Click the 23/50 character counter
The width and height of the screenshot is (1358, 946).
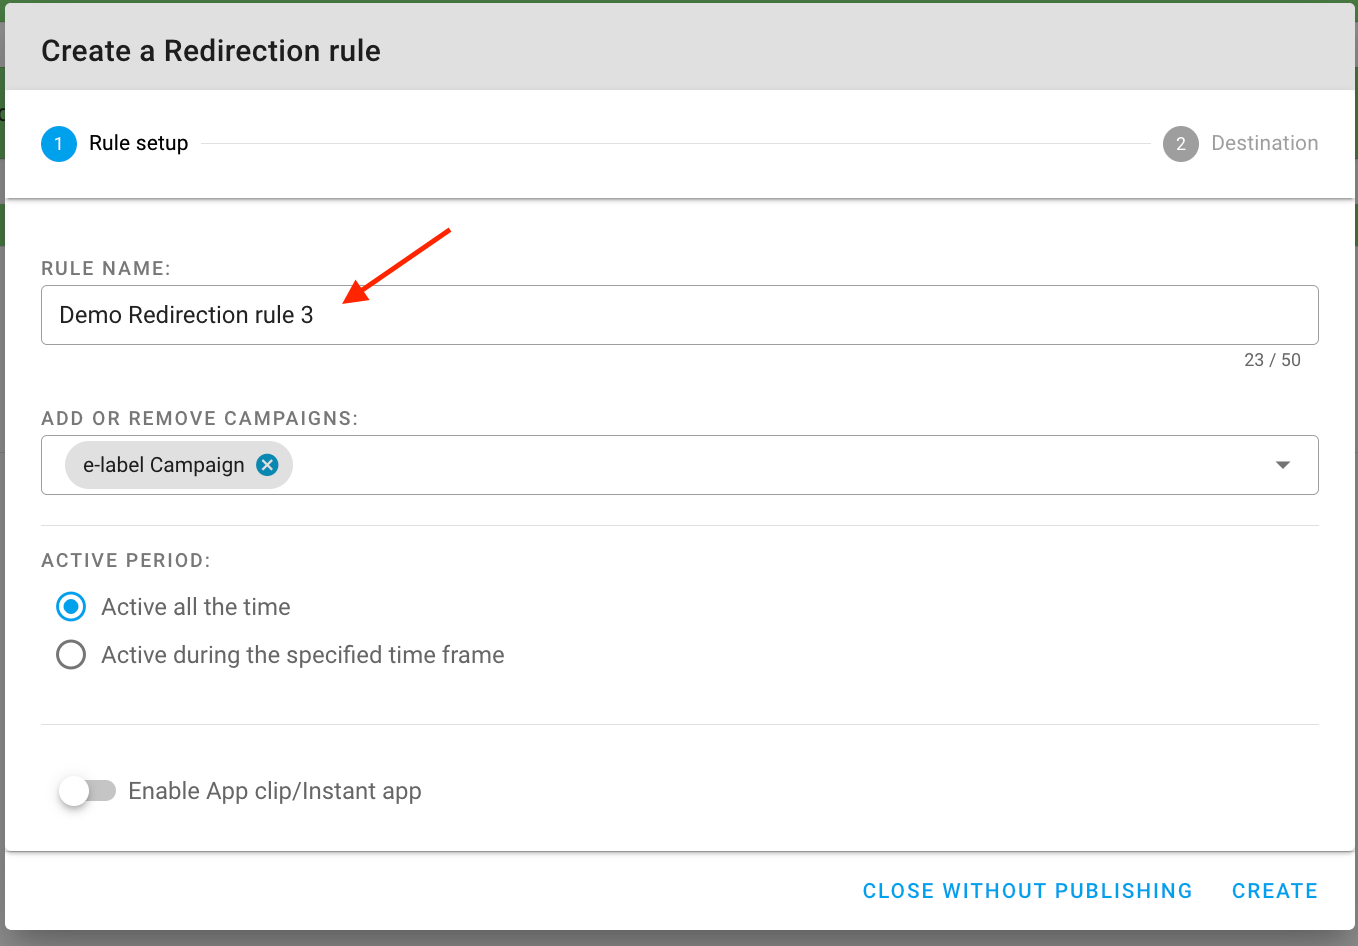click(x=1272, y=360)
